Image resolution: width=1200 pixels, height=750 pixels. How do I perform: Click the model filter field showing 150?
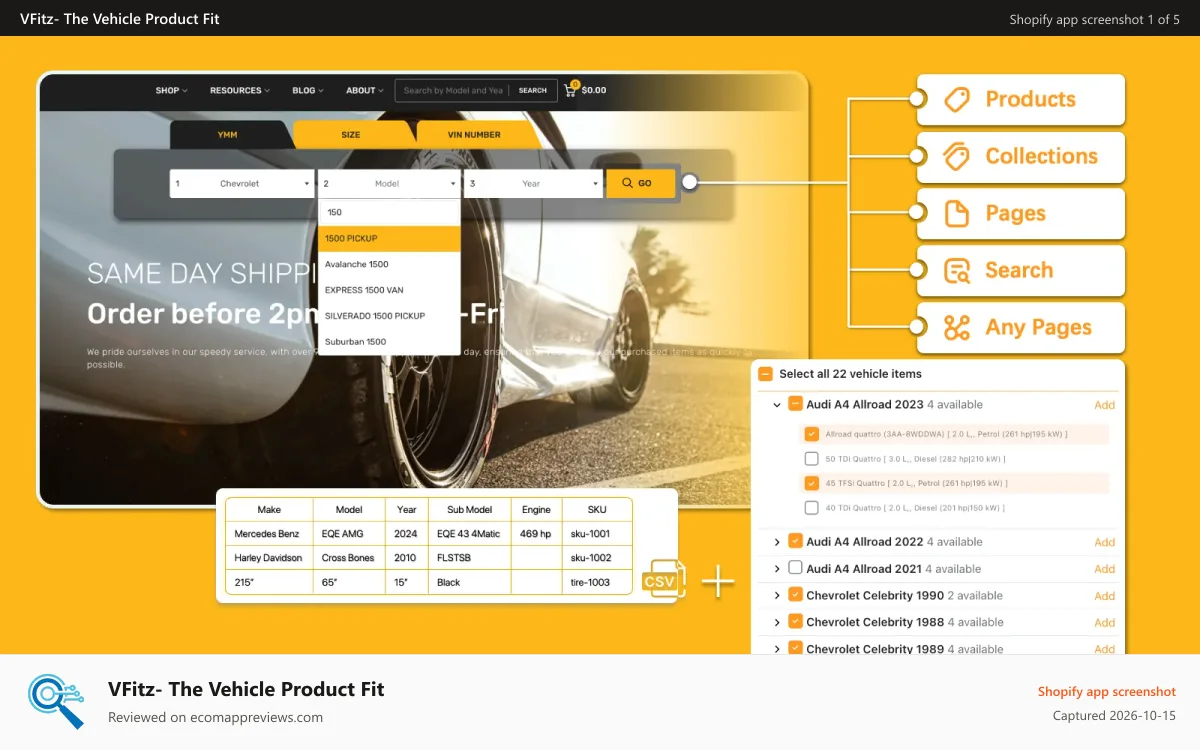click(x=390, y=212)
